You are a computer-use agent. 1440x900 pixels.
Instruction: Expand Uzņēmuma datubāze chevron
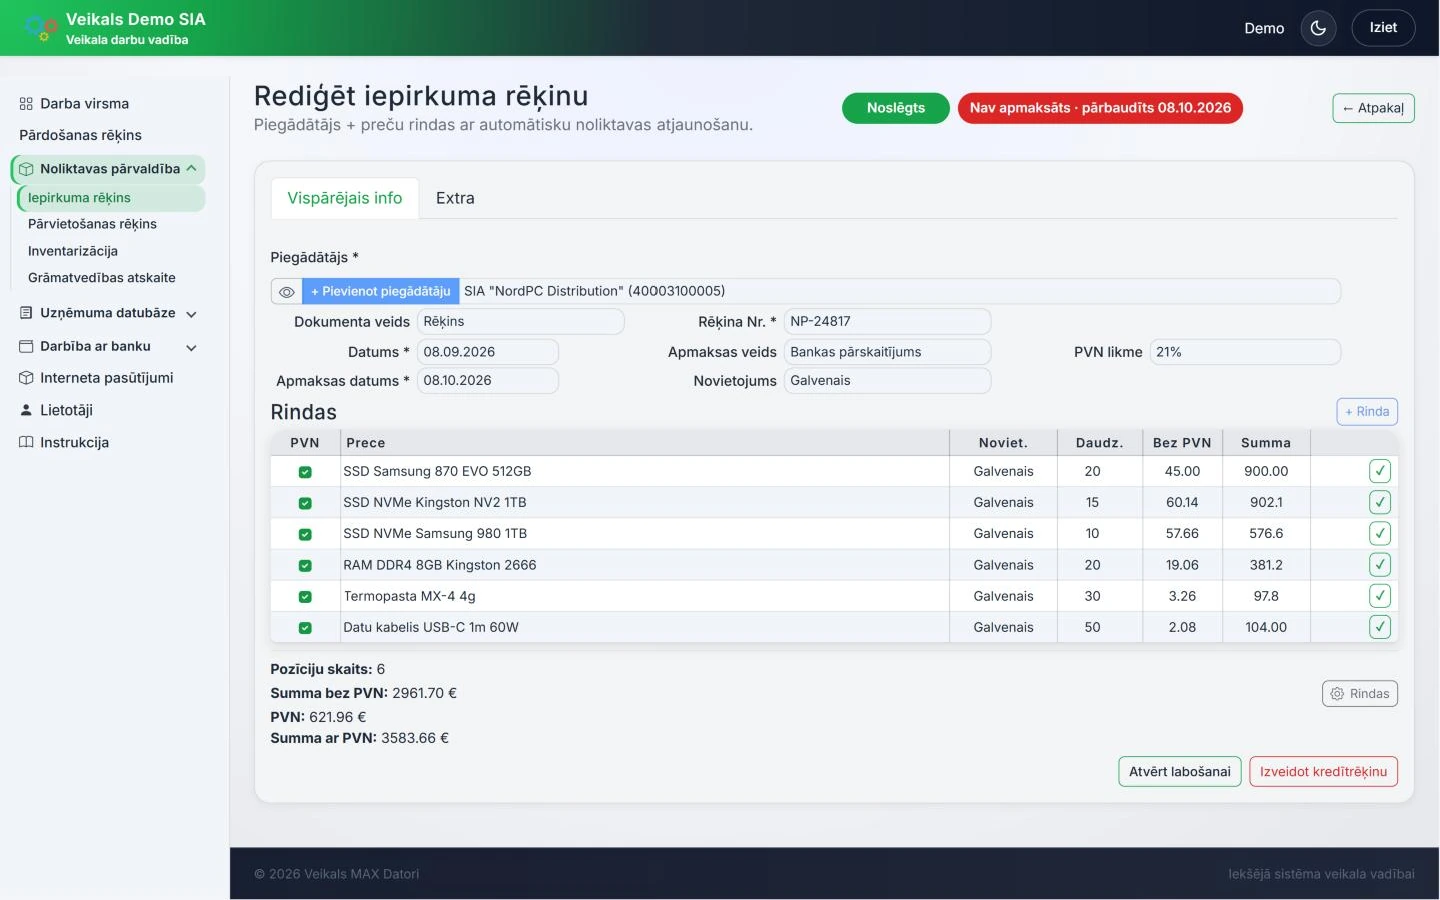coord(191,314)
